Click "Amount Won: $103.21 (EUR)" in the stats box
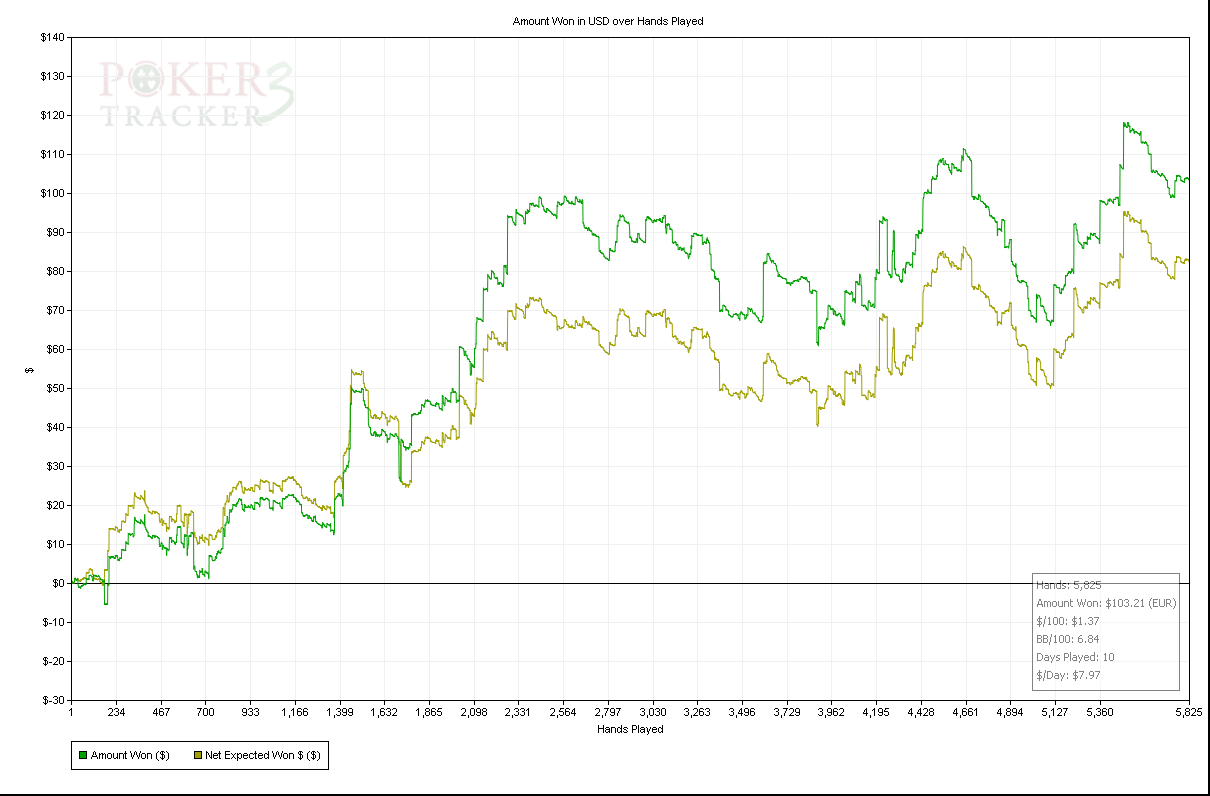 pos(1106,603)
